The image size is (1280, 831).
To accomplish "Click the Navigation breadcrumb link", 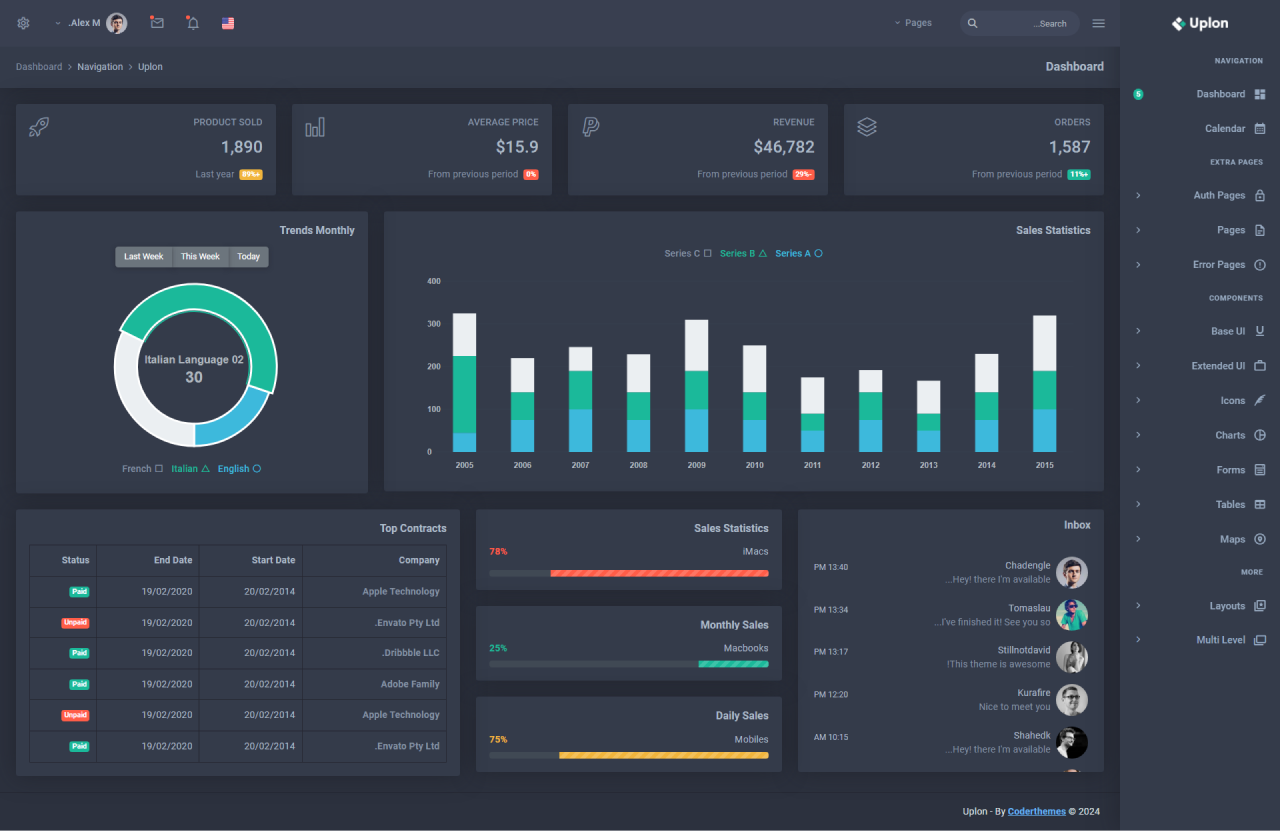I will pos(100,67).
